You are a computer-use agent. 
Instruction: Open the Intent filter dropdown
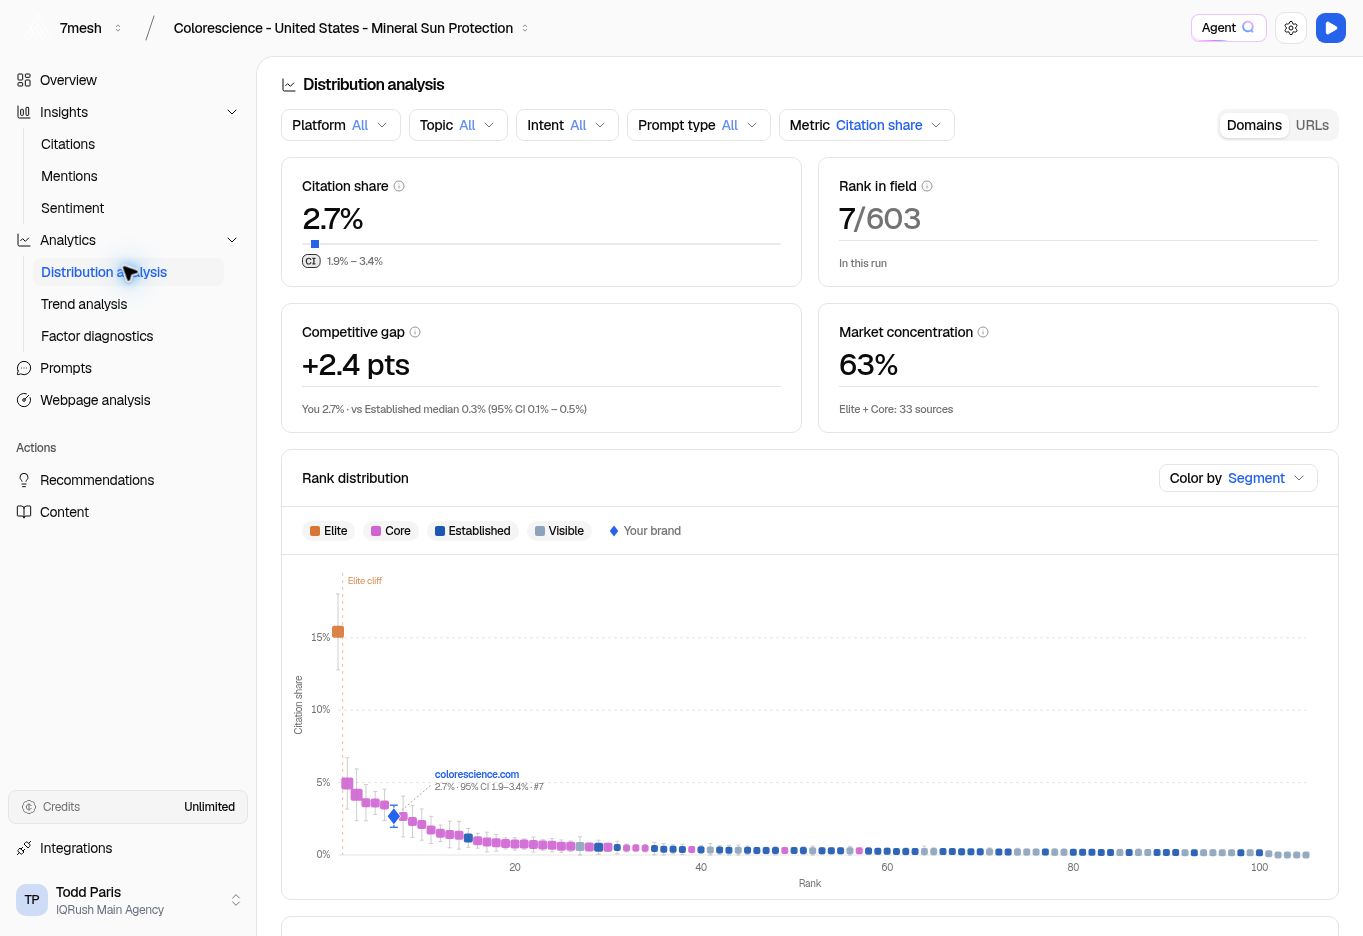coord(567,125)
